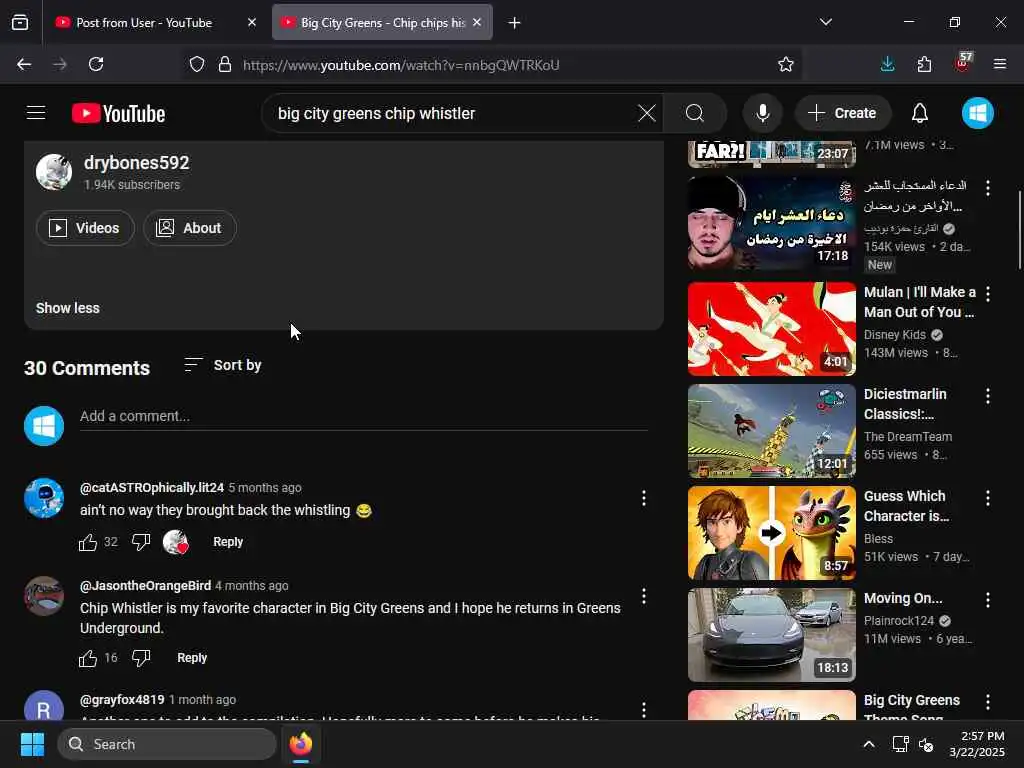The image size is (1024, 768).
Task: Open Moving On Tesla video thumbnail
Action: [x=771, y=635]
